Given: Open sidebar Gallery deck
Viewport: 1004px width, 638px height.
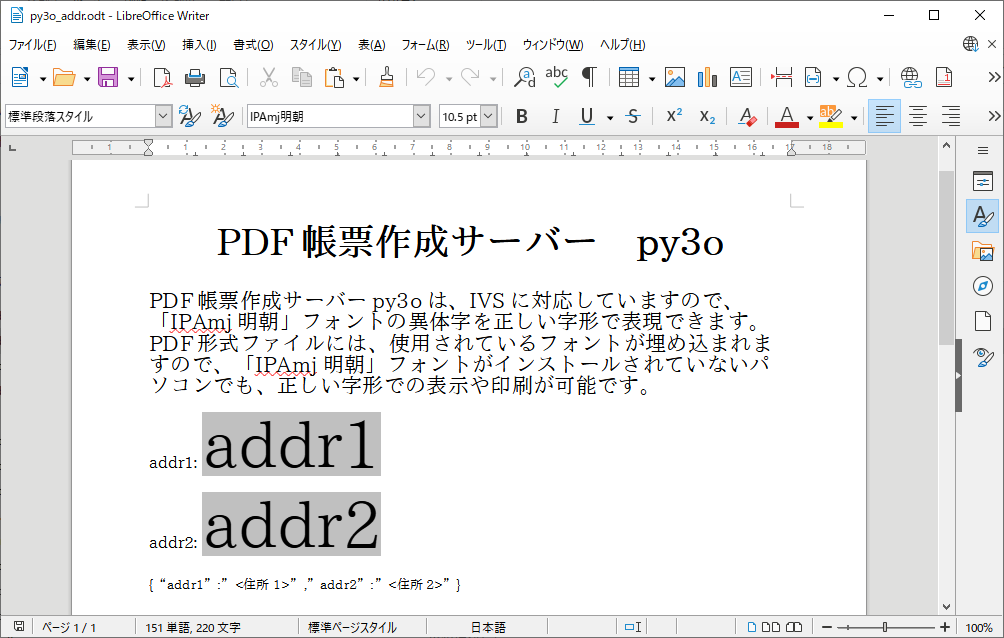Looking at the screenshot, I should point(982,251).
